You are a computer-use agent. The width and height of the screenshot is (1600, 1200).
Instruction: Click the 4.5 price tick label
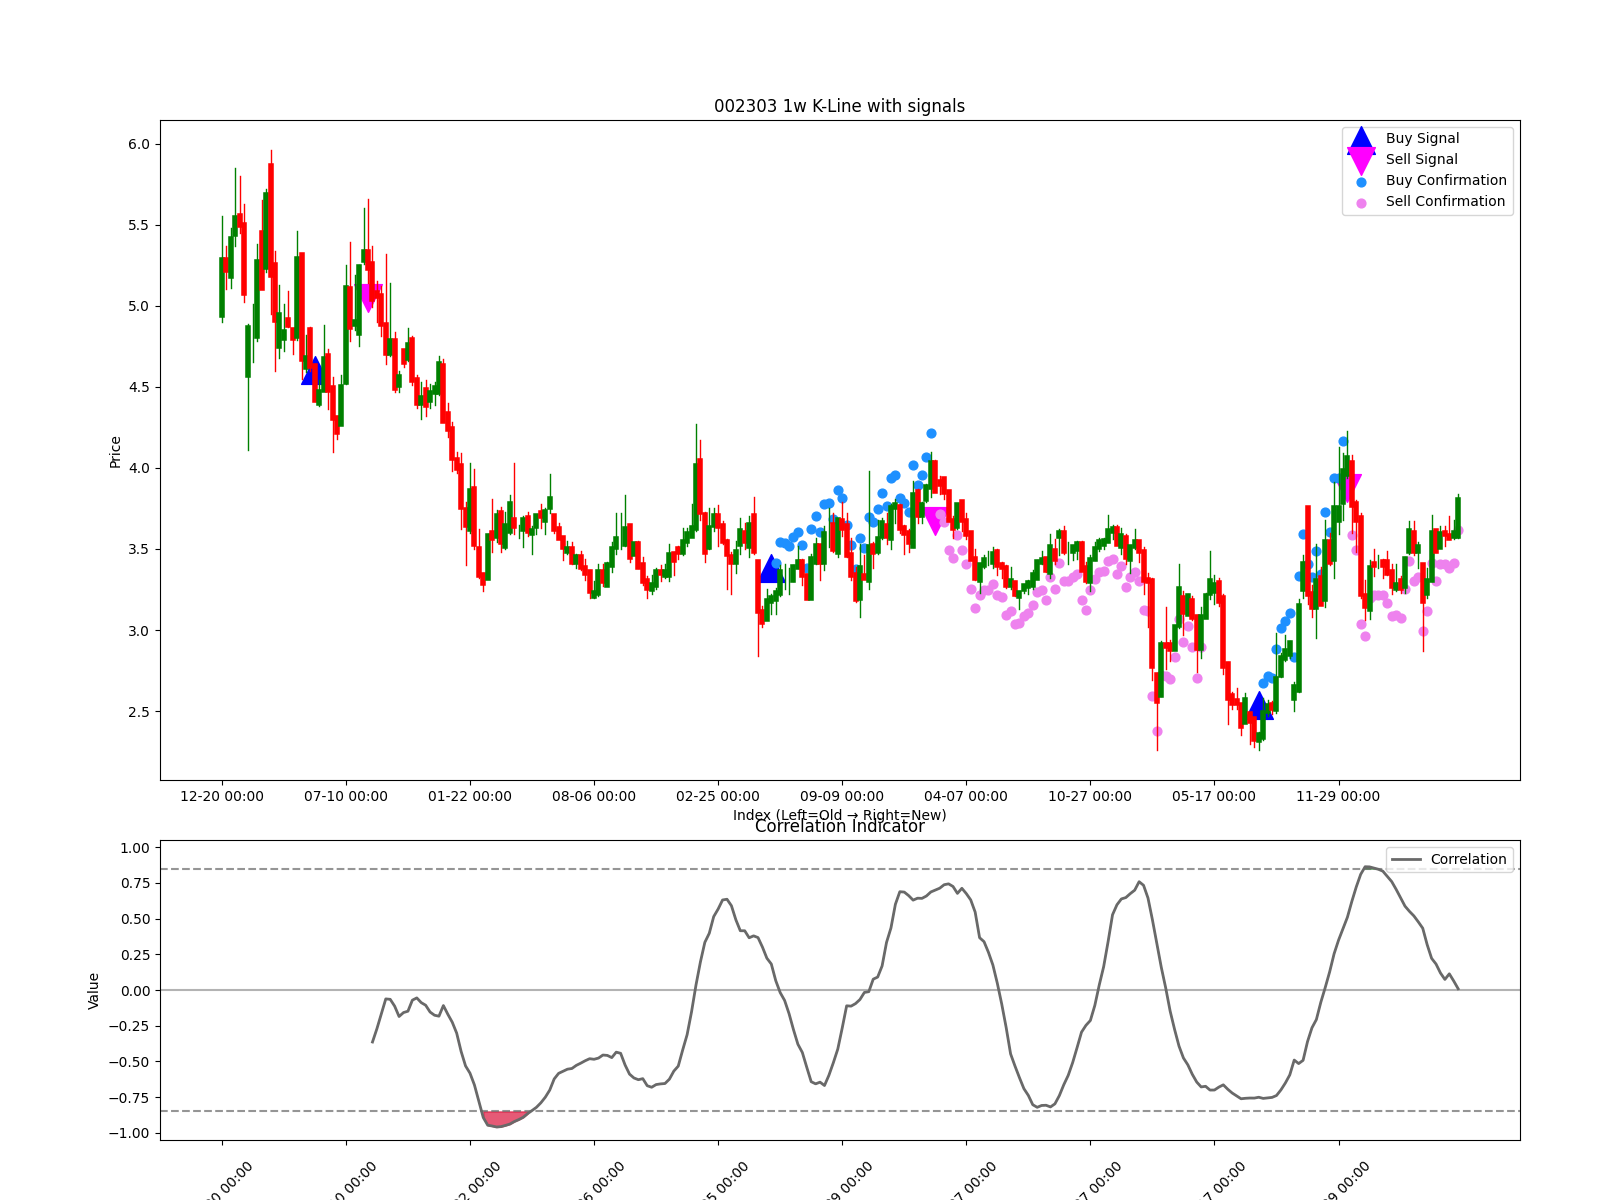pos(139,388)
